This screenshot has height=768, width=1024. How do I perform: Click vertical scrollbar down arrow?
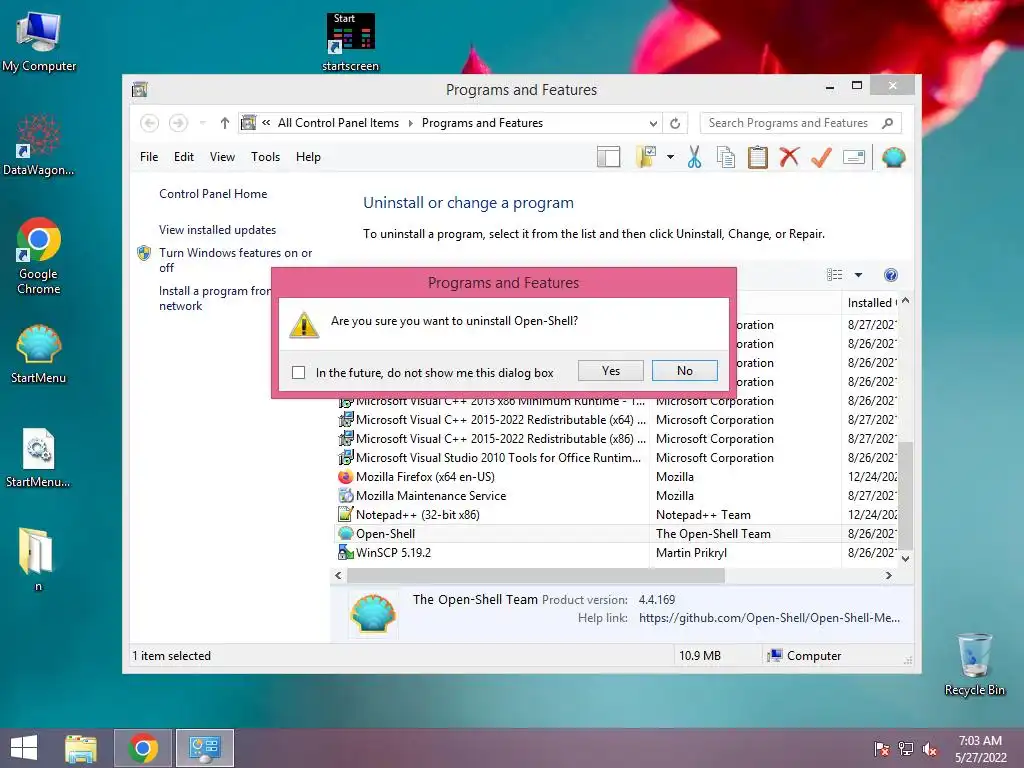tap(905, 558)
